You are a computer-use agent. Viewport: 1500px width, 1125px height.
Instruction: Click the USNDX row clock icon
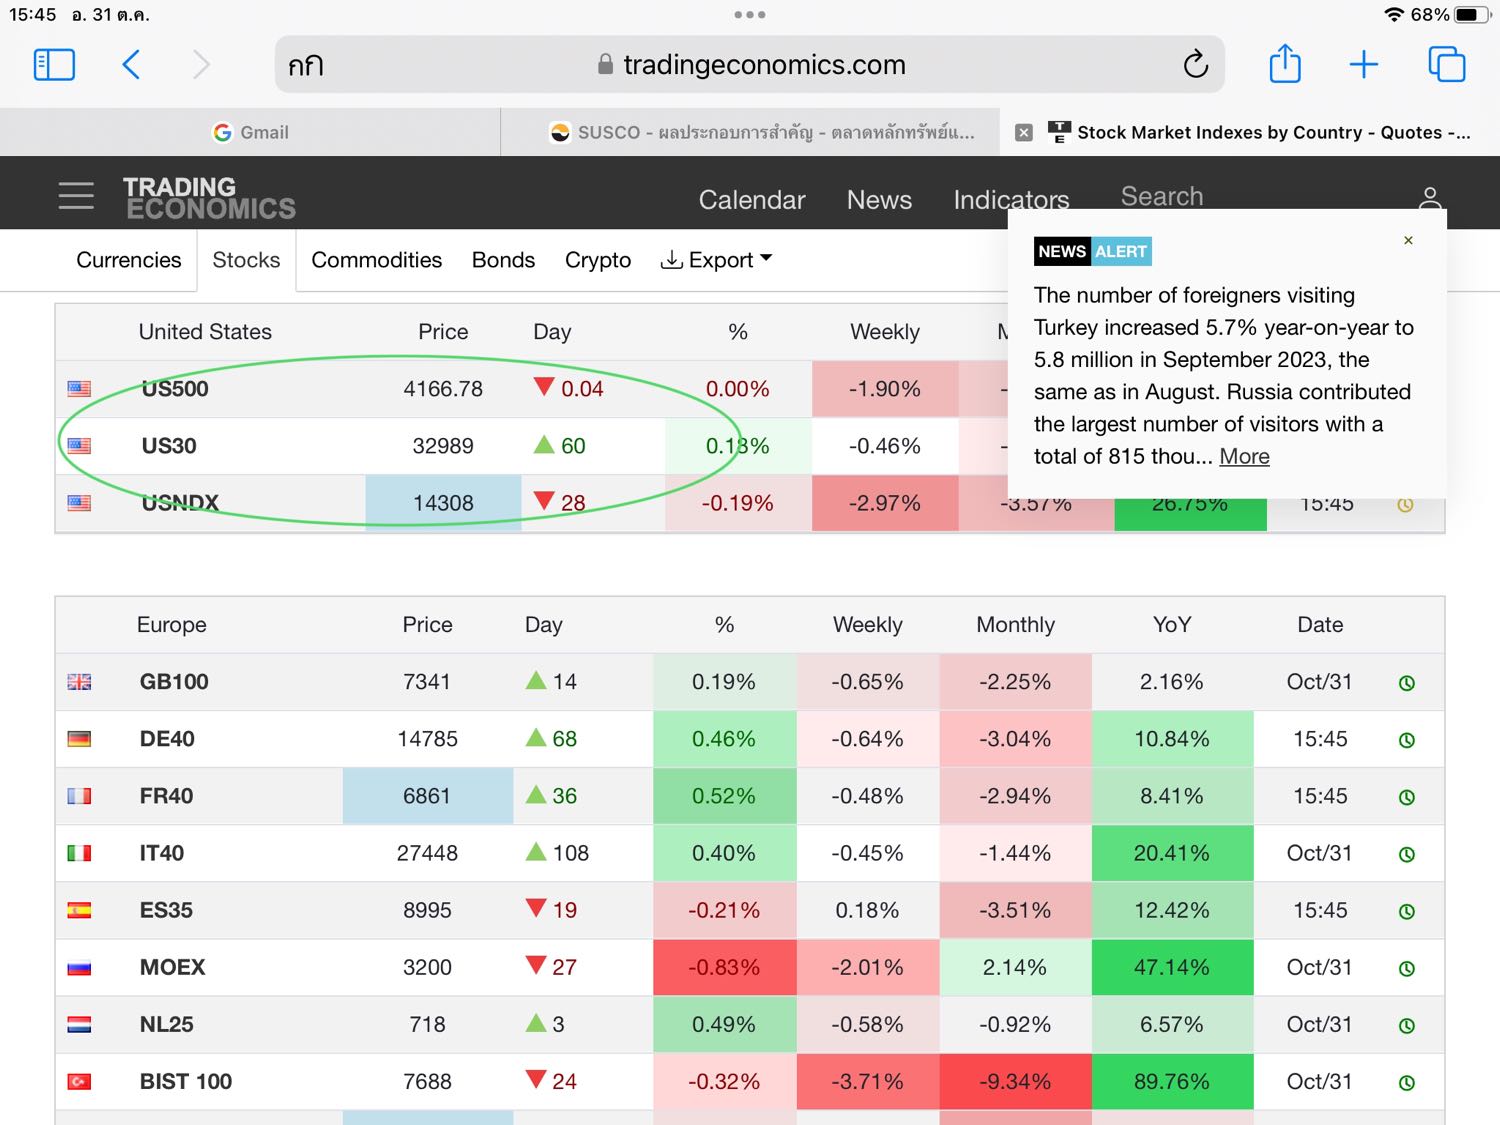click(1405, 505)
